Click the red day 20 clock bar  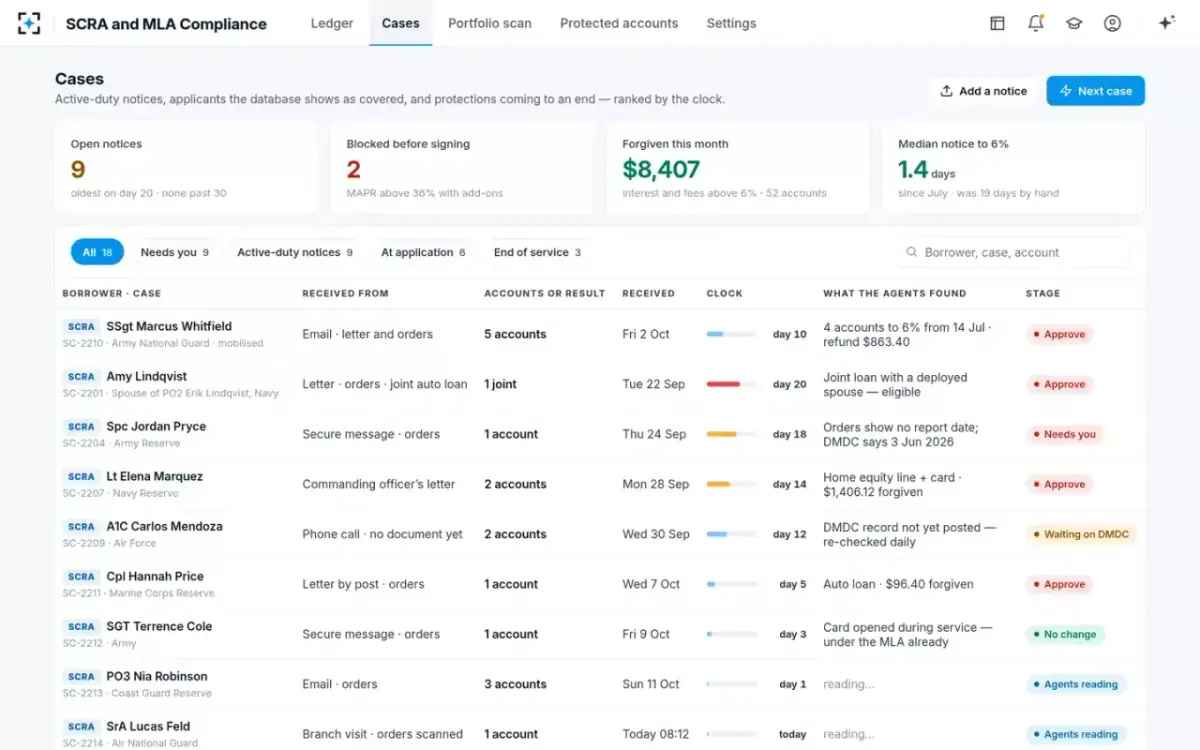coord(731,384)
